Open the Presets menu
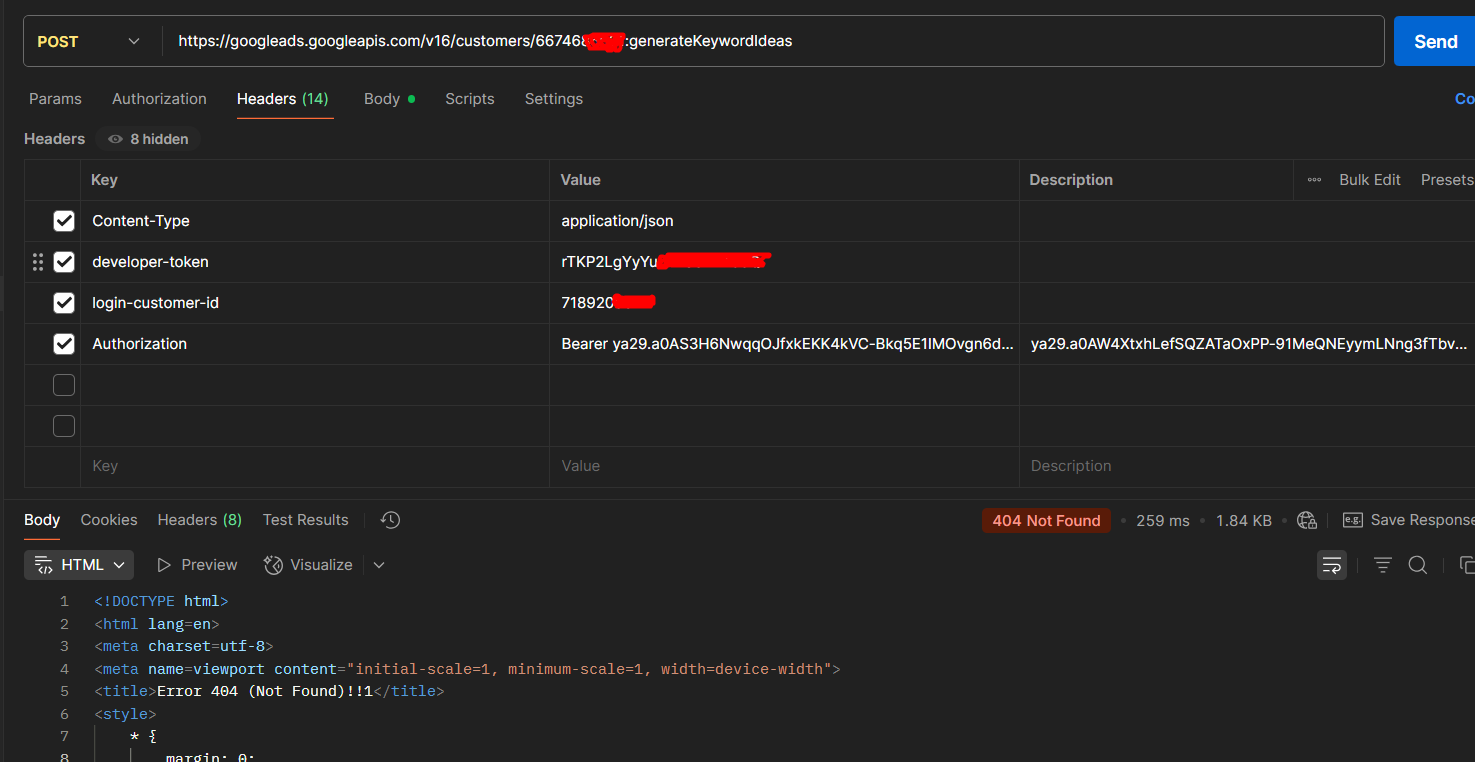The width and height of the screenshot is (1475, 762). tap(1447, 180)
